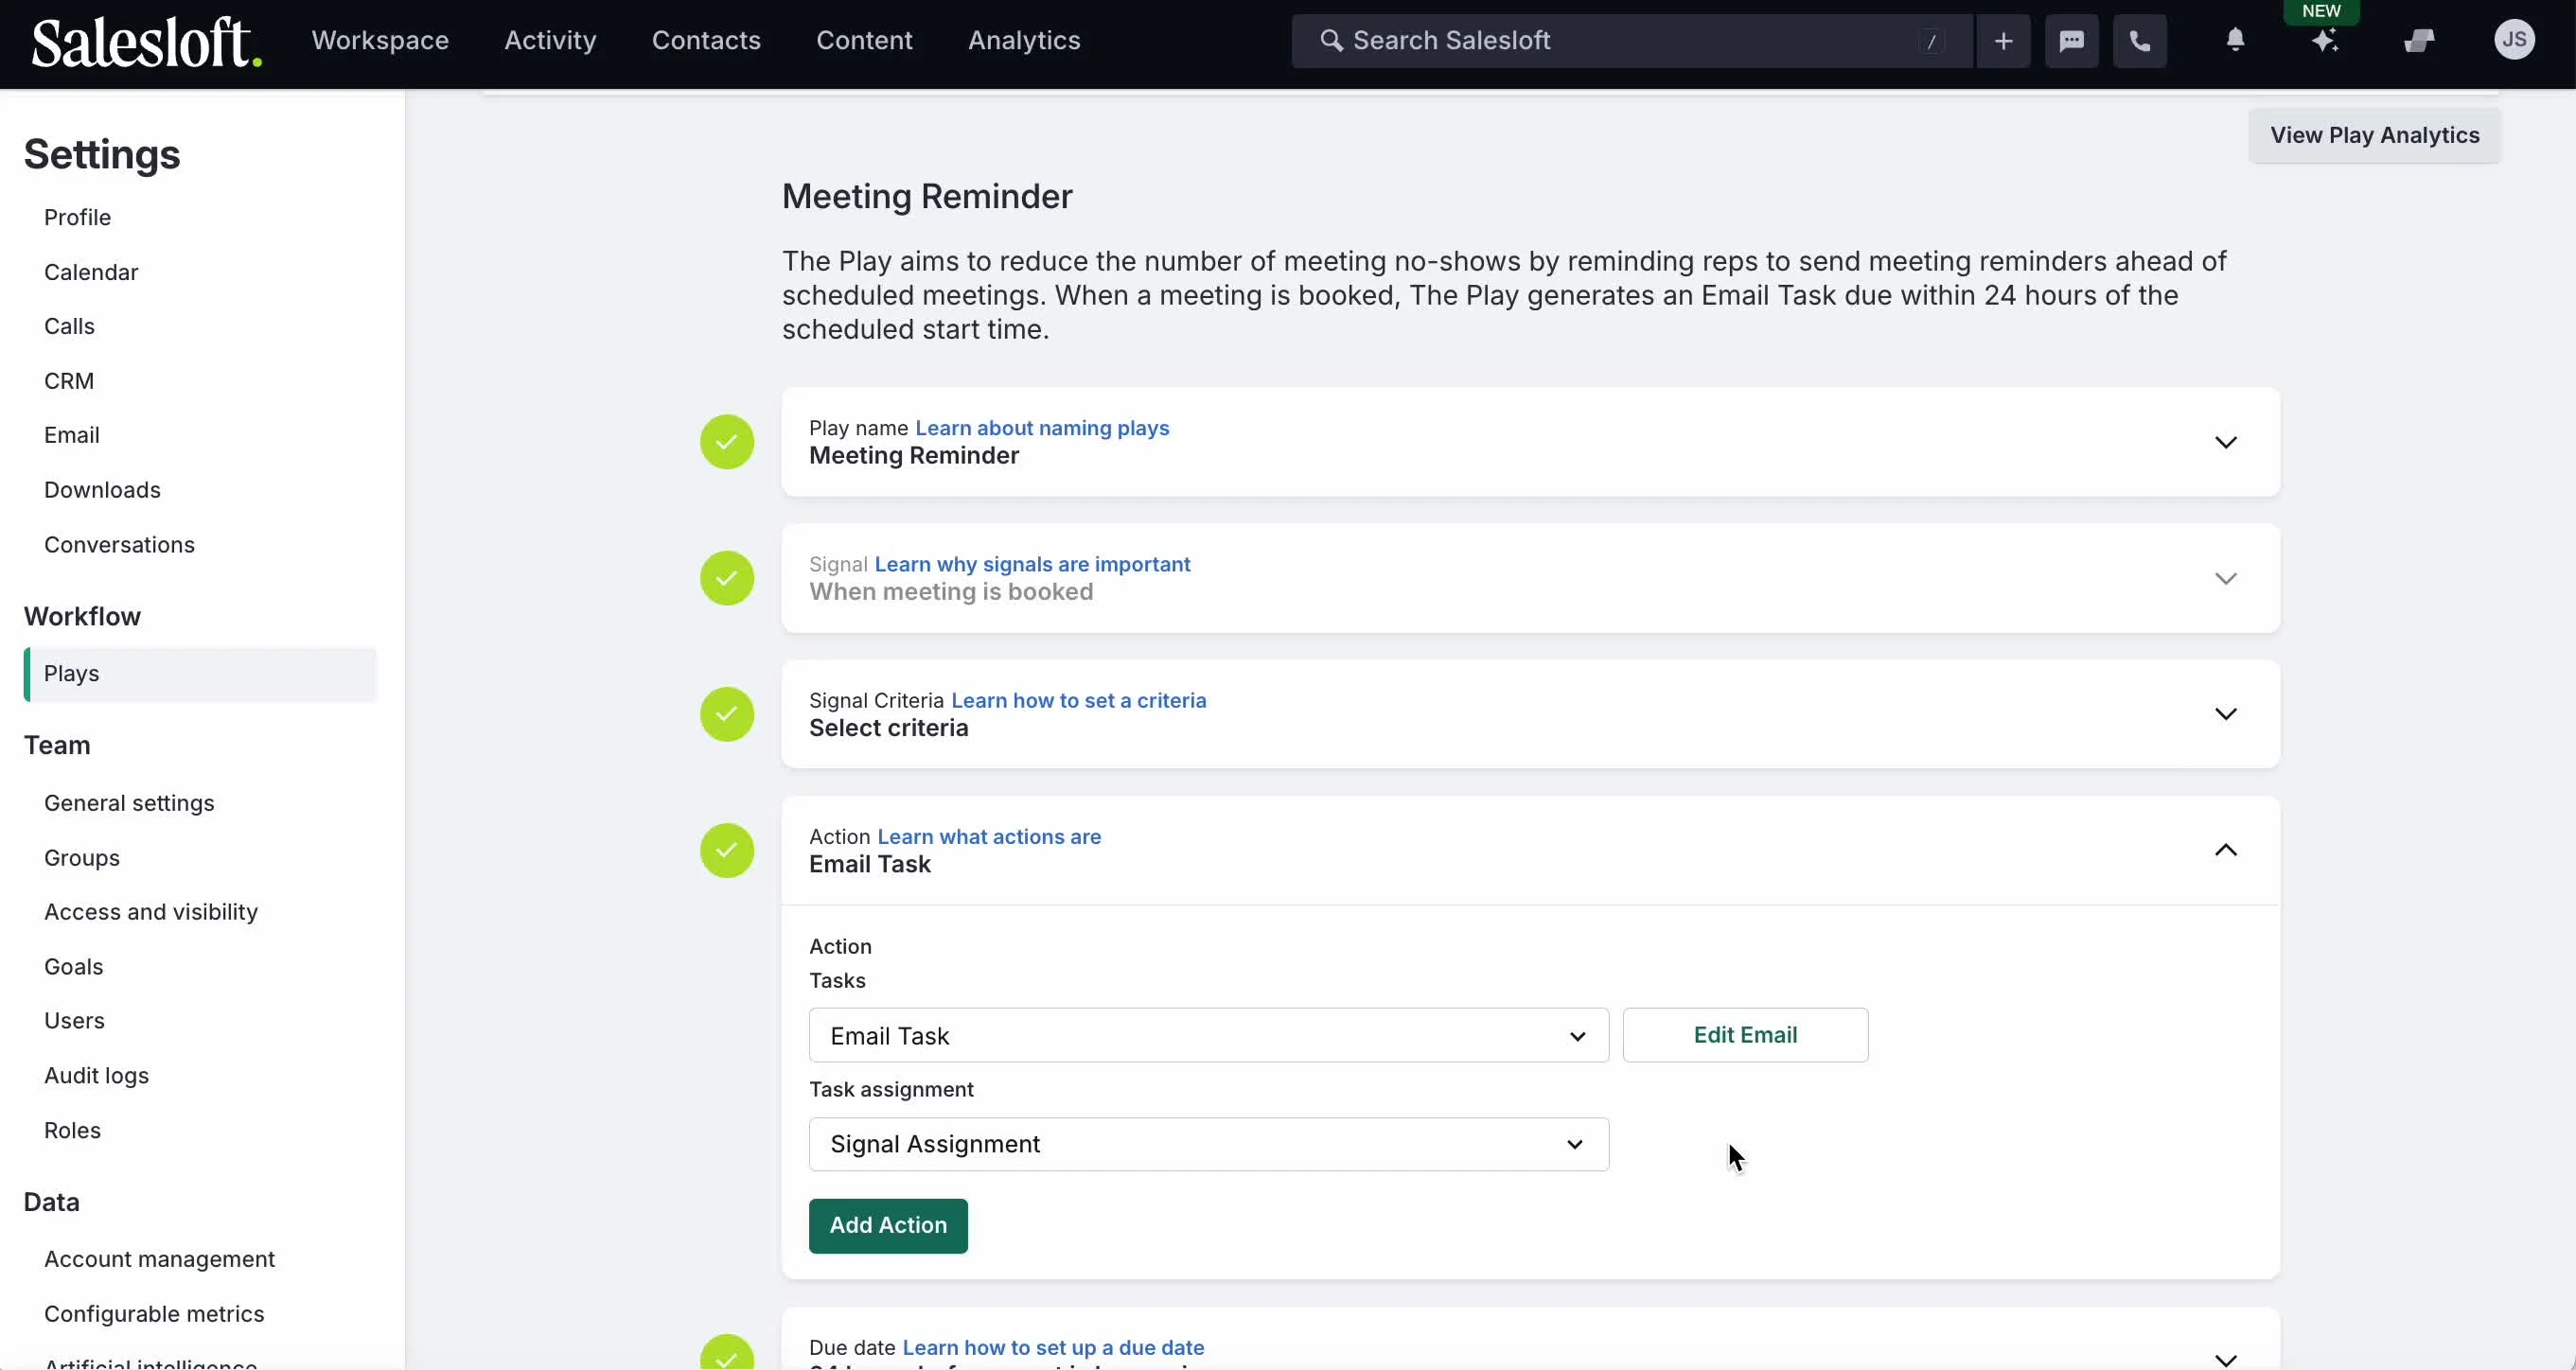Click green checkmark beside Signal
This screenshot has width=2576, height=1370.
(727, 578)
